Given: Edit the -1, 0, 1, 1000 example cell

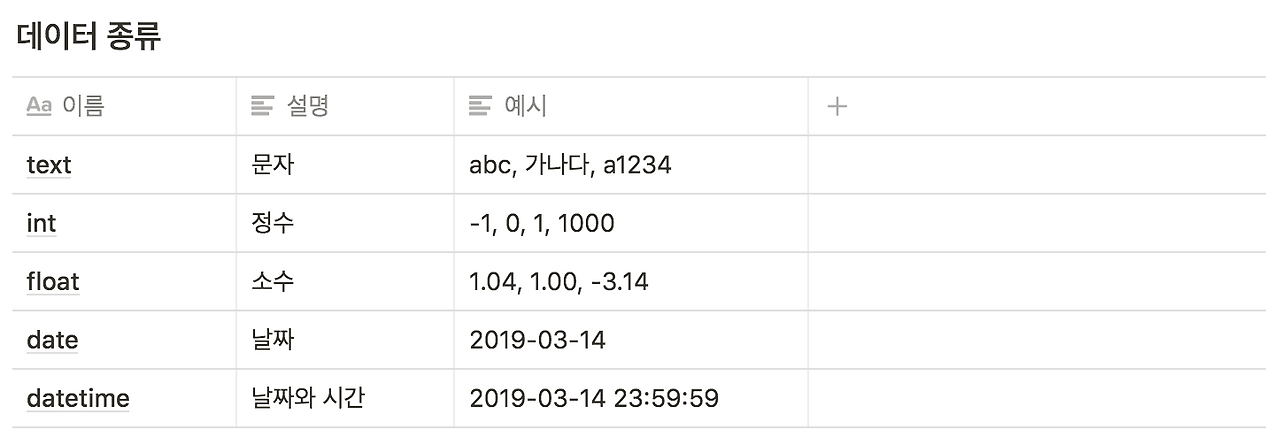Looking at the screenshot, I should [x=631, y=223].
